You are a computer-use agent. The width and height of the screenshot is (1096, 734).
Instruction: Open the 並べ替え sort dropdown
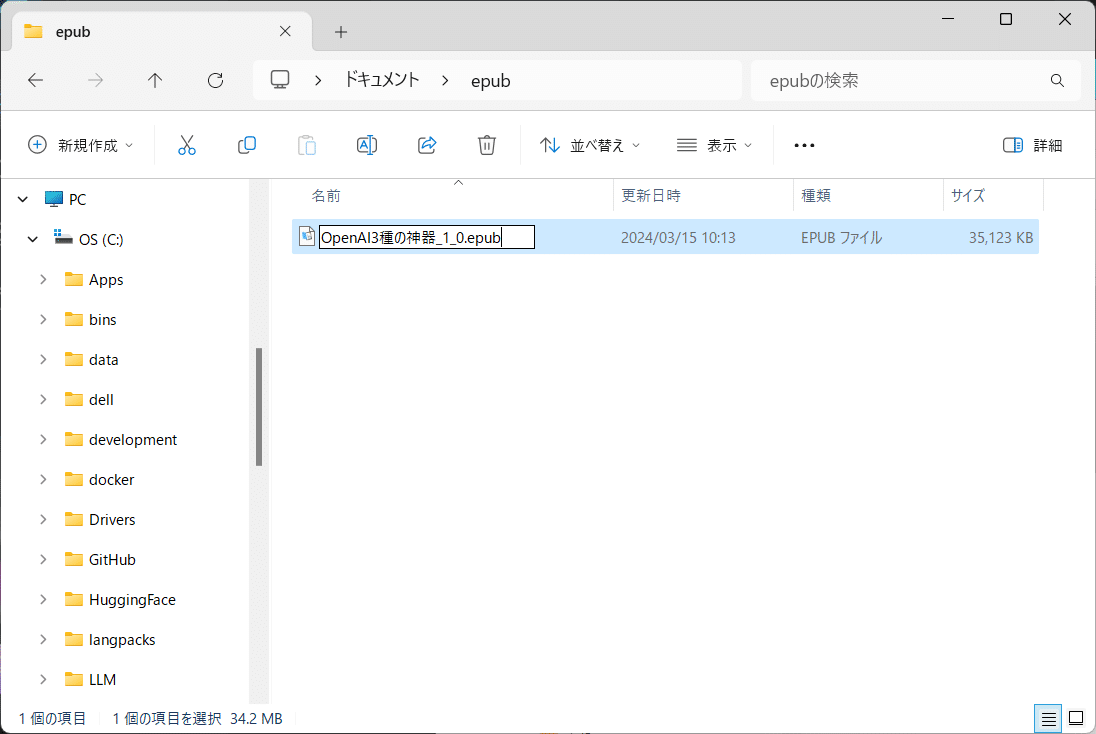(590, 145)
